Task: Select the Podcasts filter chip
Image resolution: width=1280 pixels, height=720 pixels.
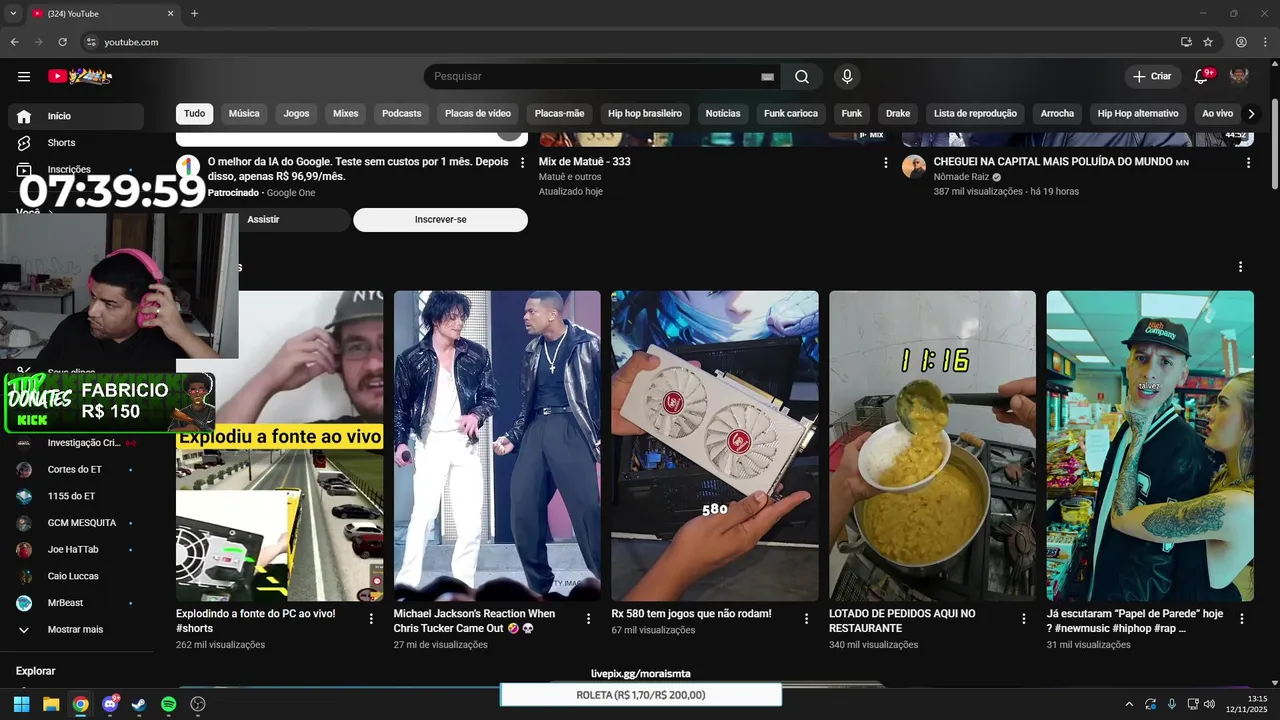Action: click(x=402, y=114)
